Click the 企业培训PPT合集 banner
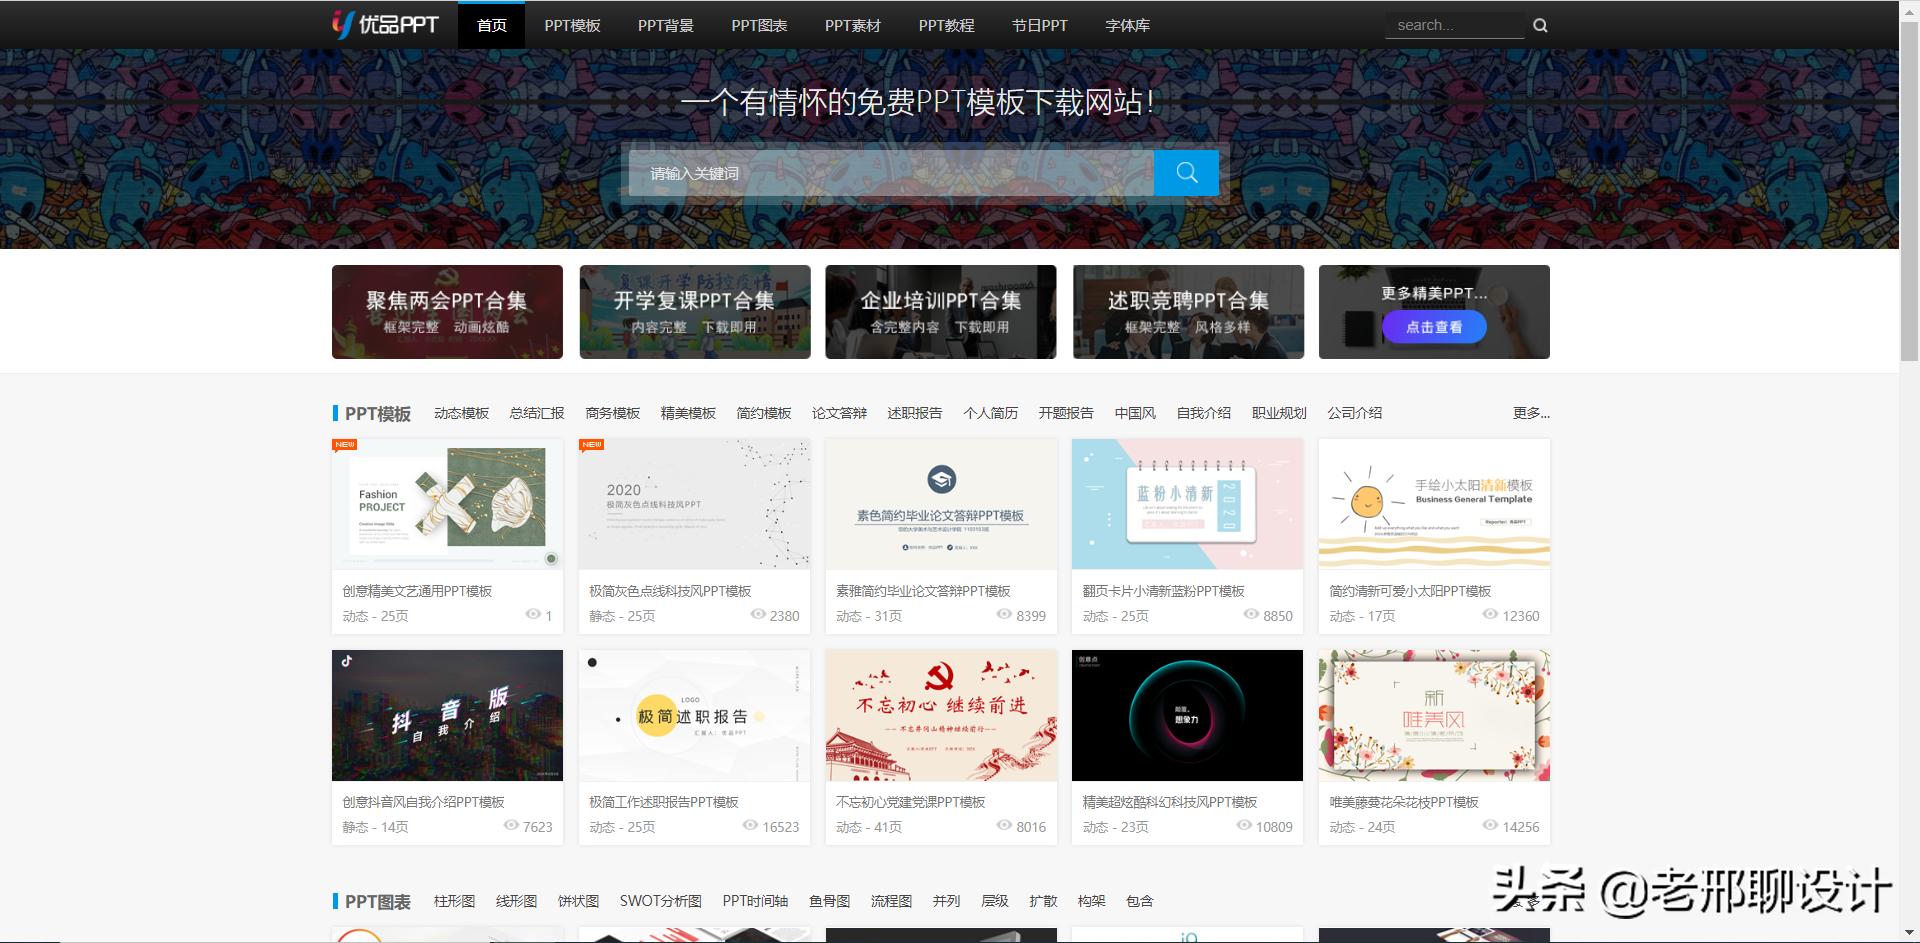Image resolution: width=1920 pixels, height=943 pixels. (x=940, y=311)
